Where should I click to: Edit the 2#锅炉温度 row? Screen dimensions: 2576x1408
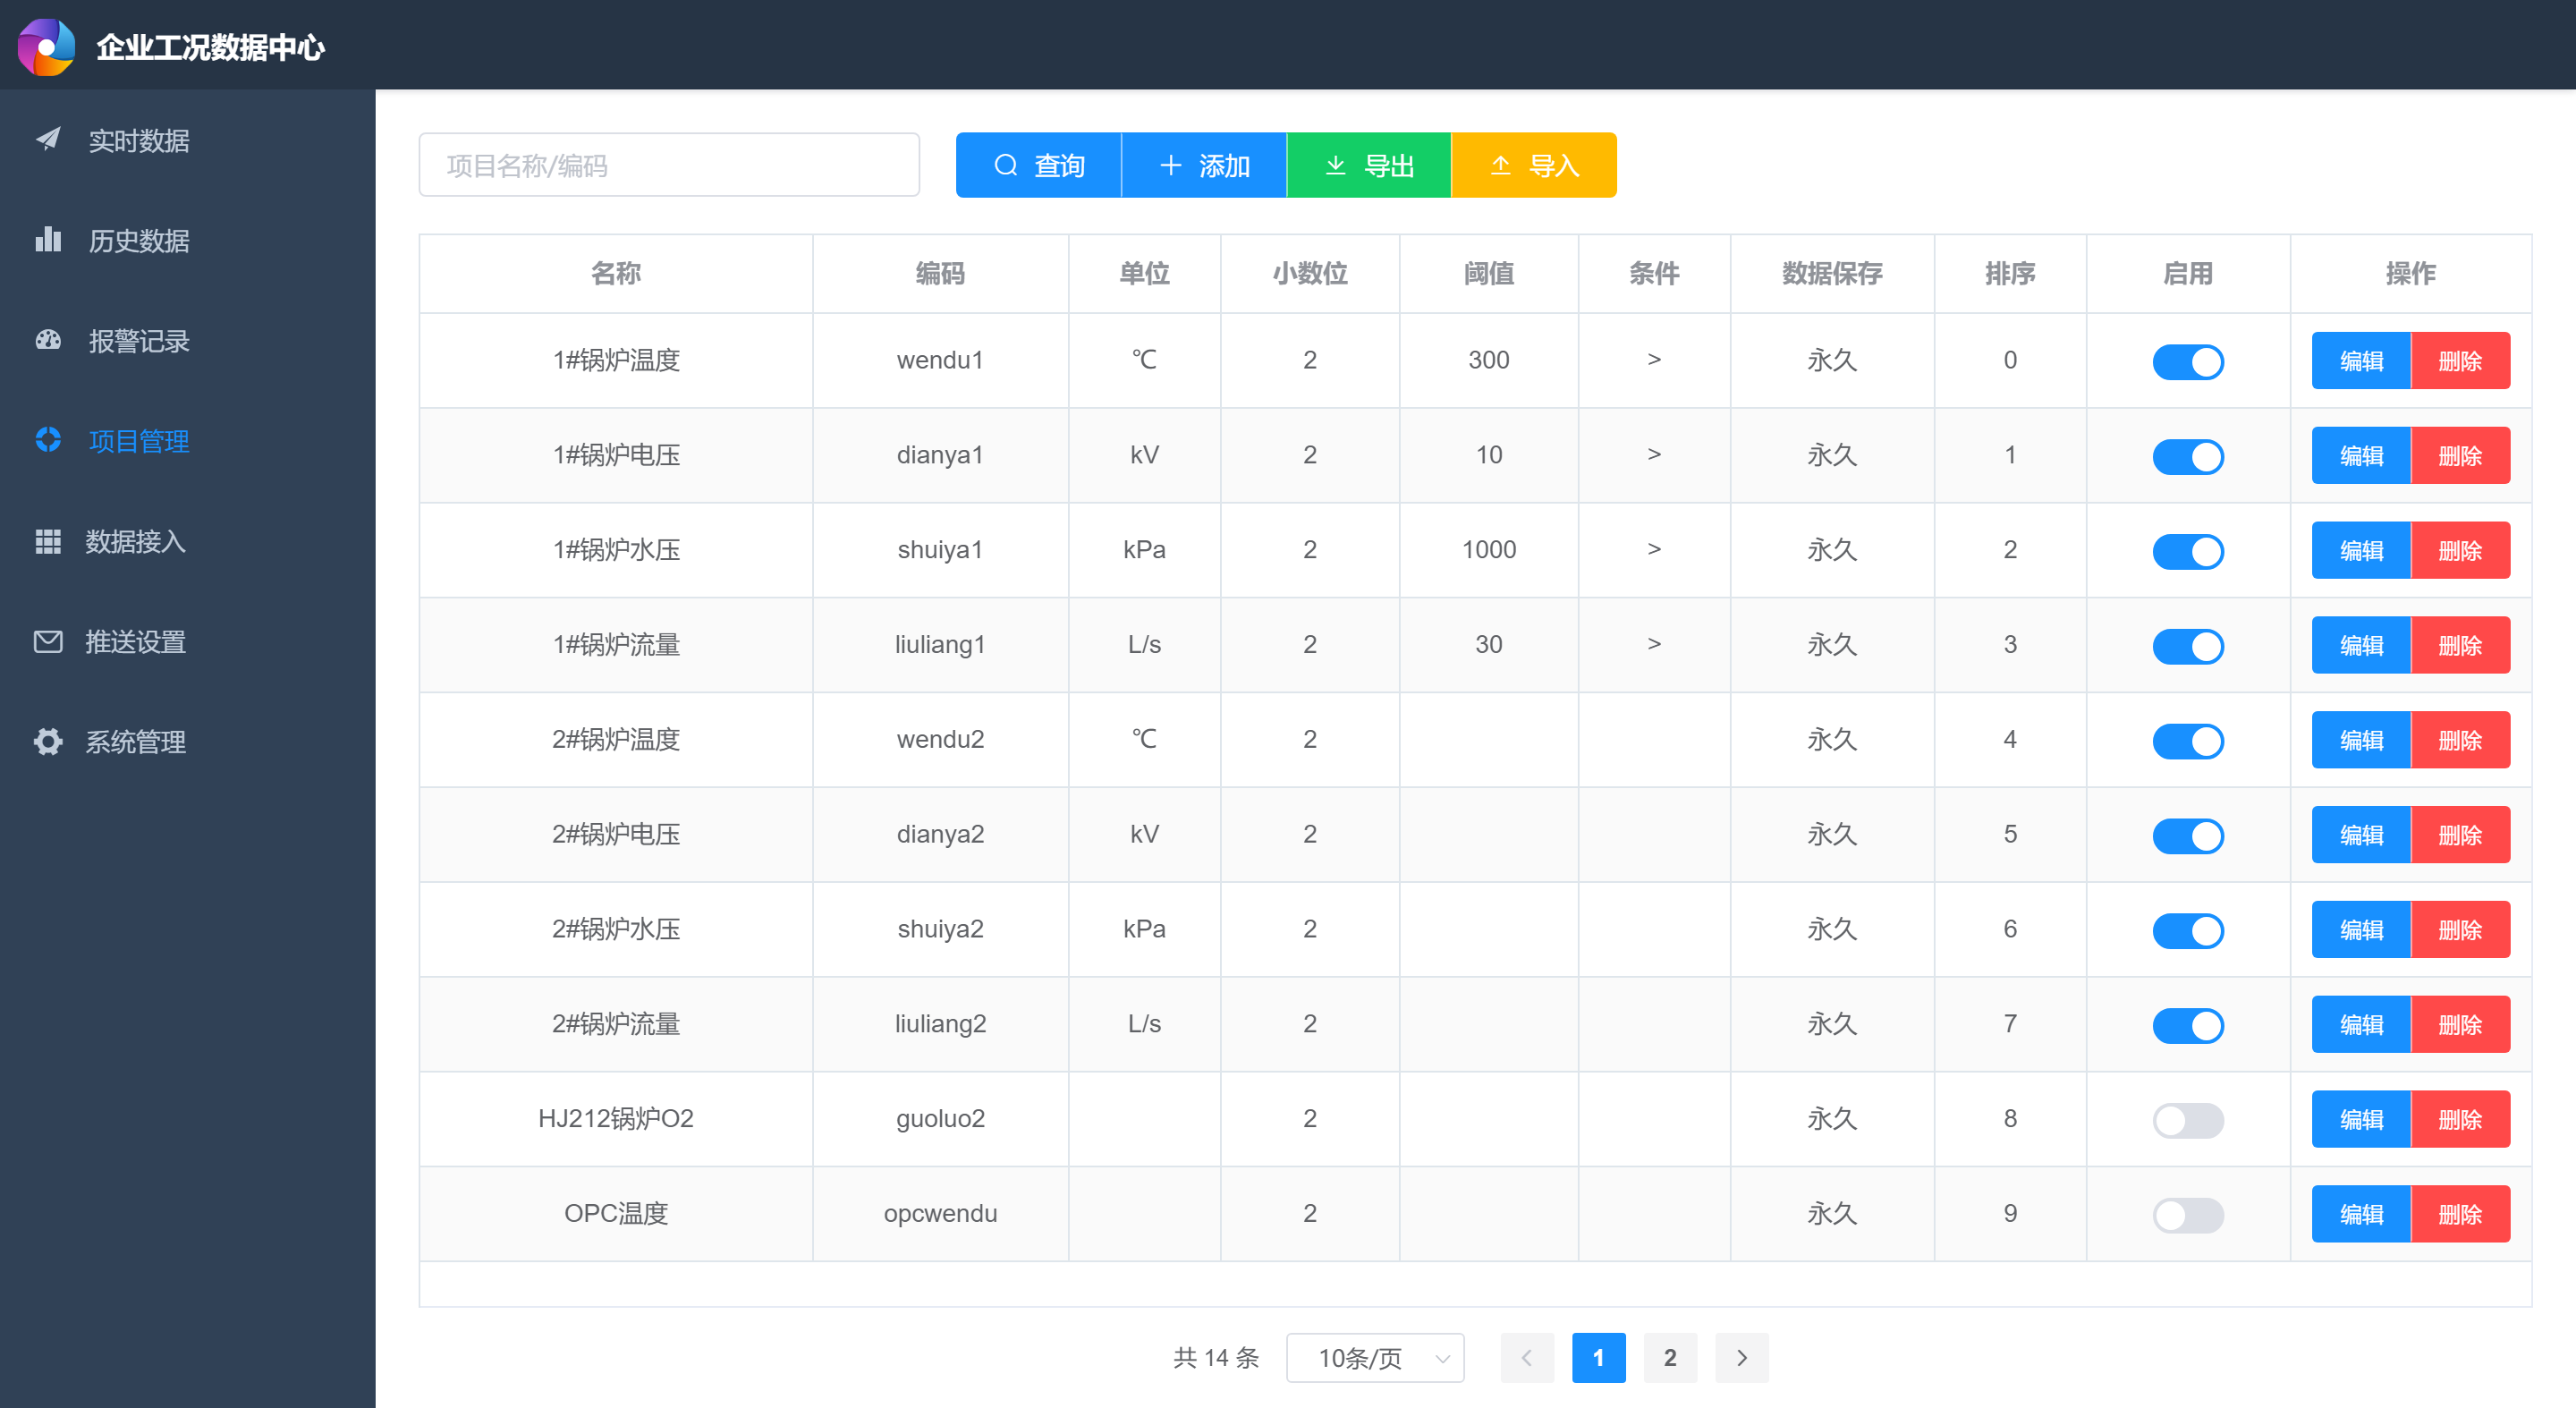[x=2361, y=740]
